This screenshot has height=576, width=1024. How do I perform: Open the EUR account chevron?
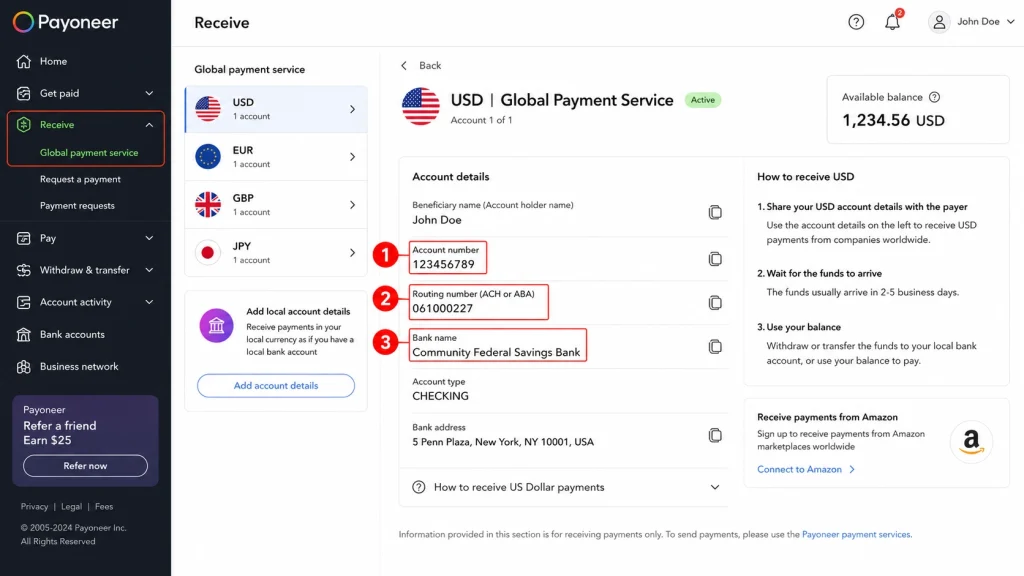coord(352,157)
